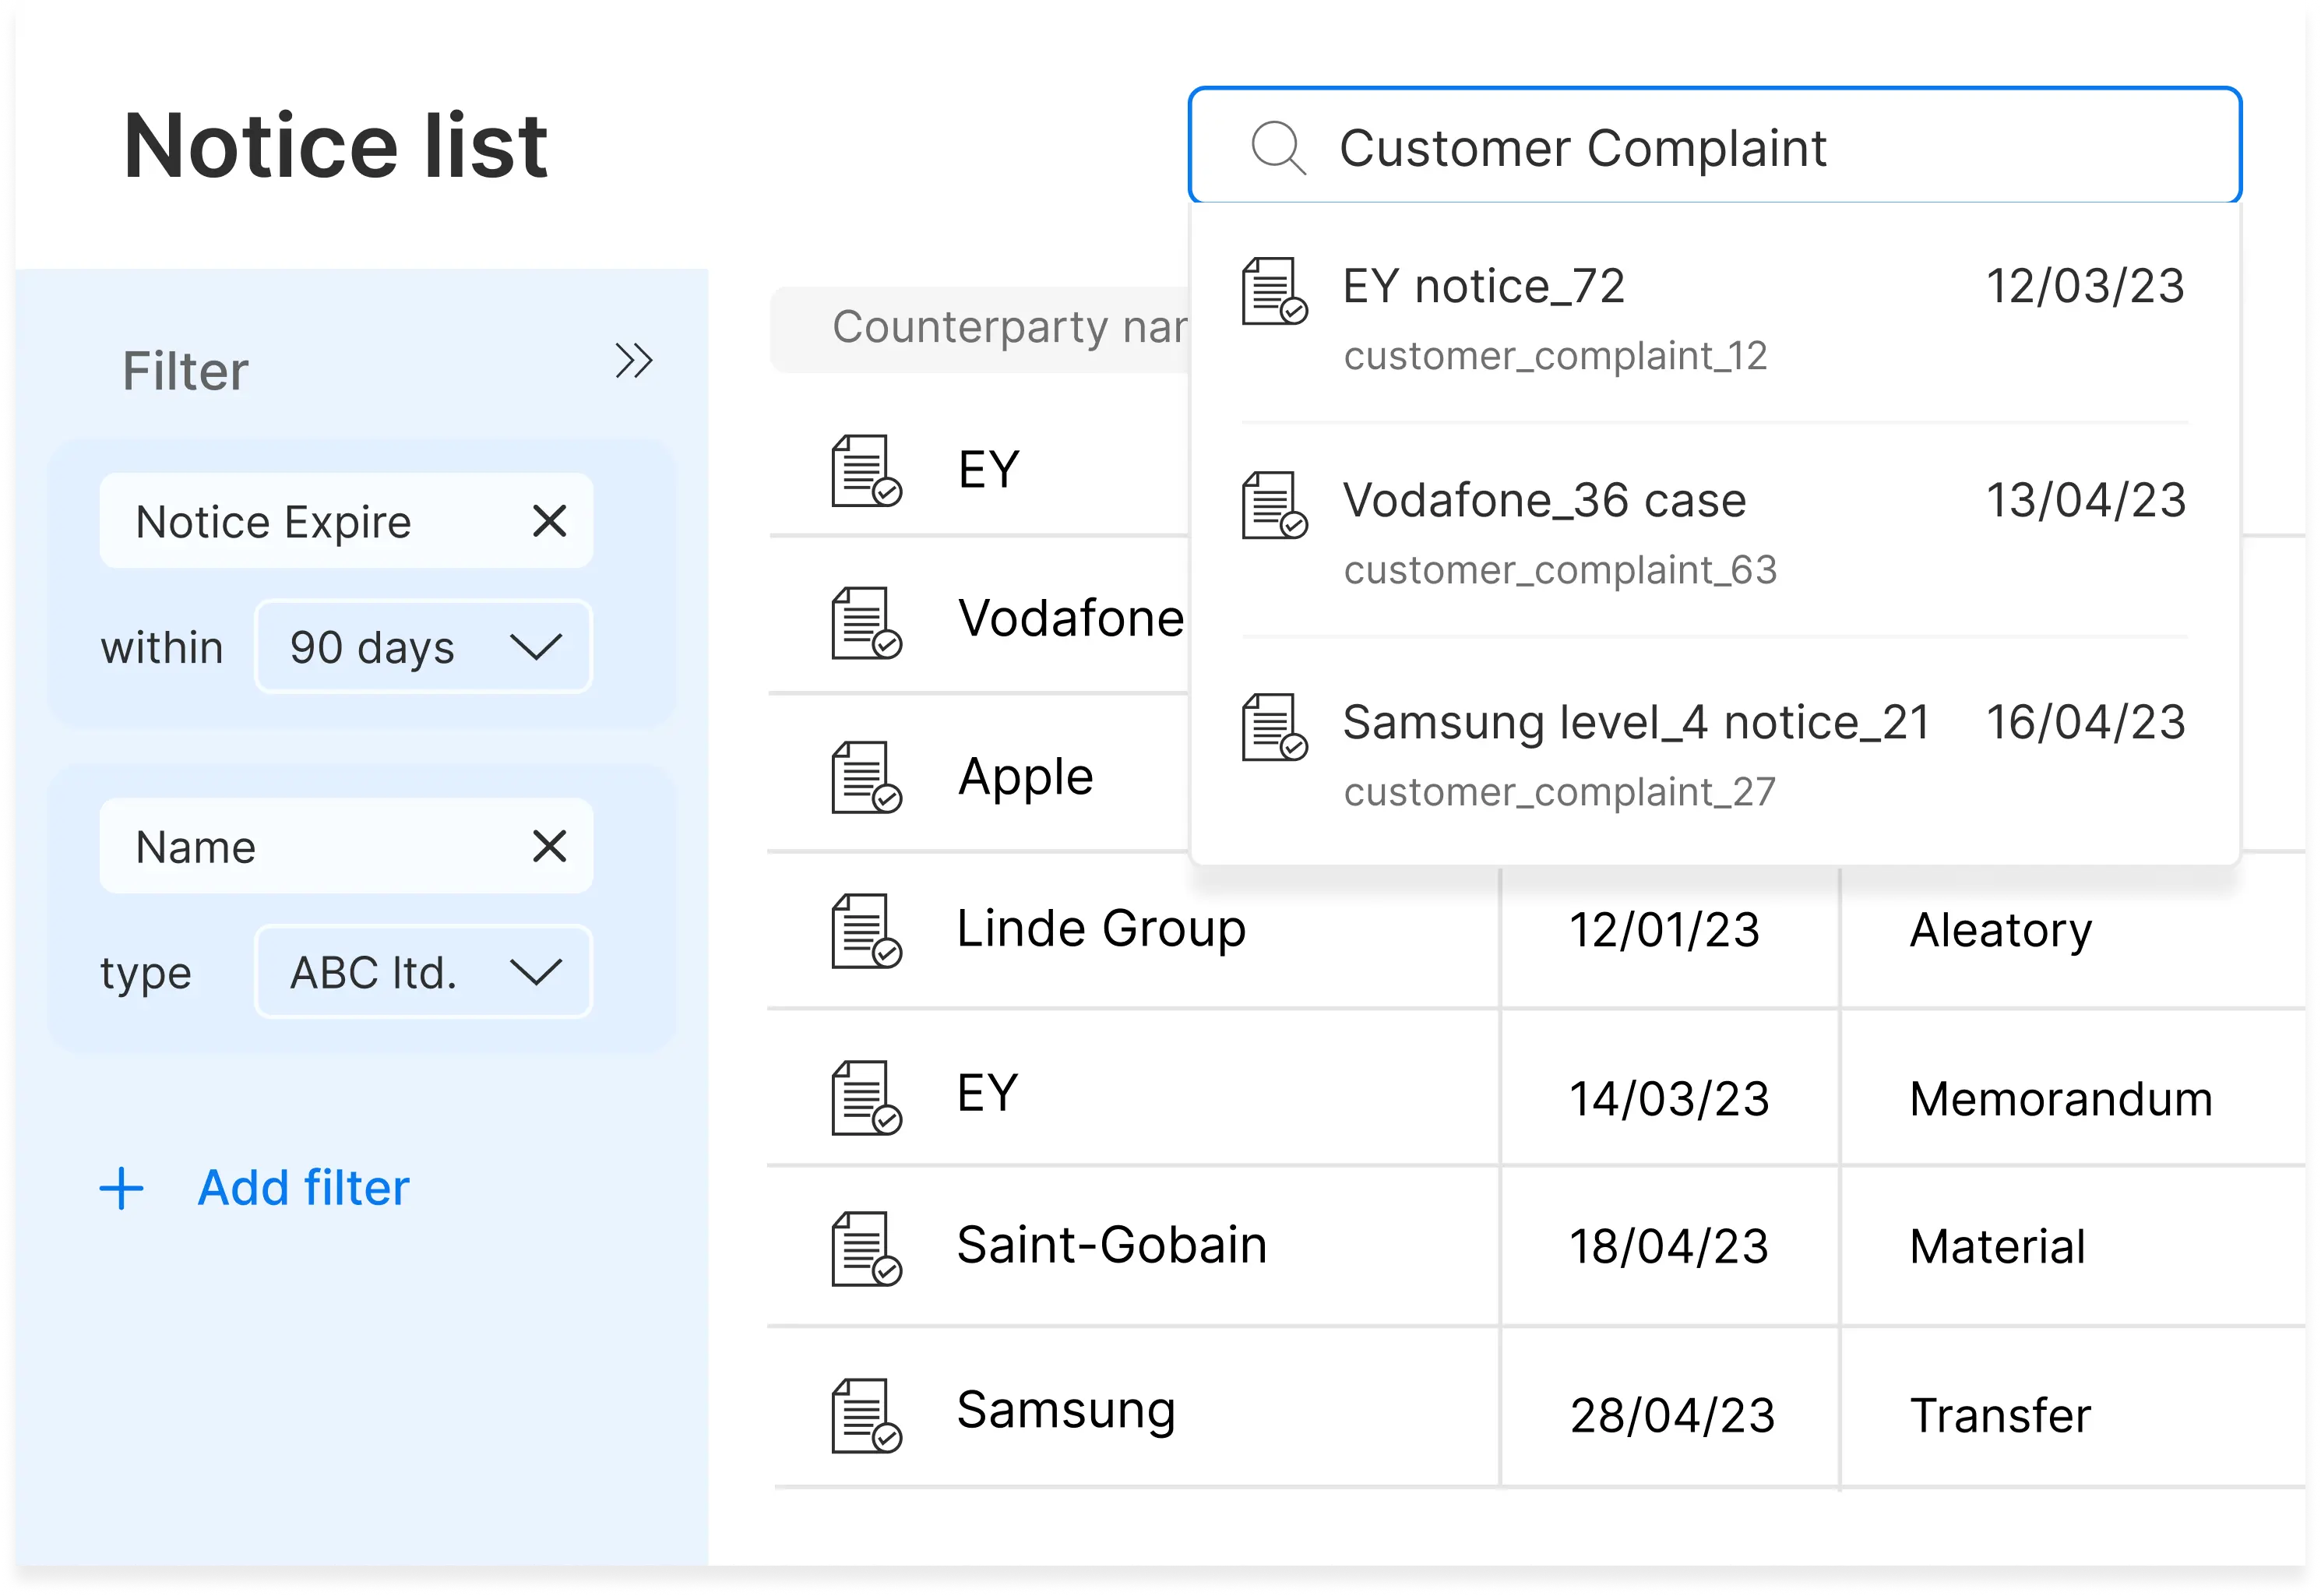Image resolution: width=2321 pixels, height=1596 pixels.
Task: Remove the Name filter
Action: point(550,846)
